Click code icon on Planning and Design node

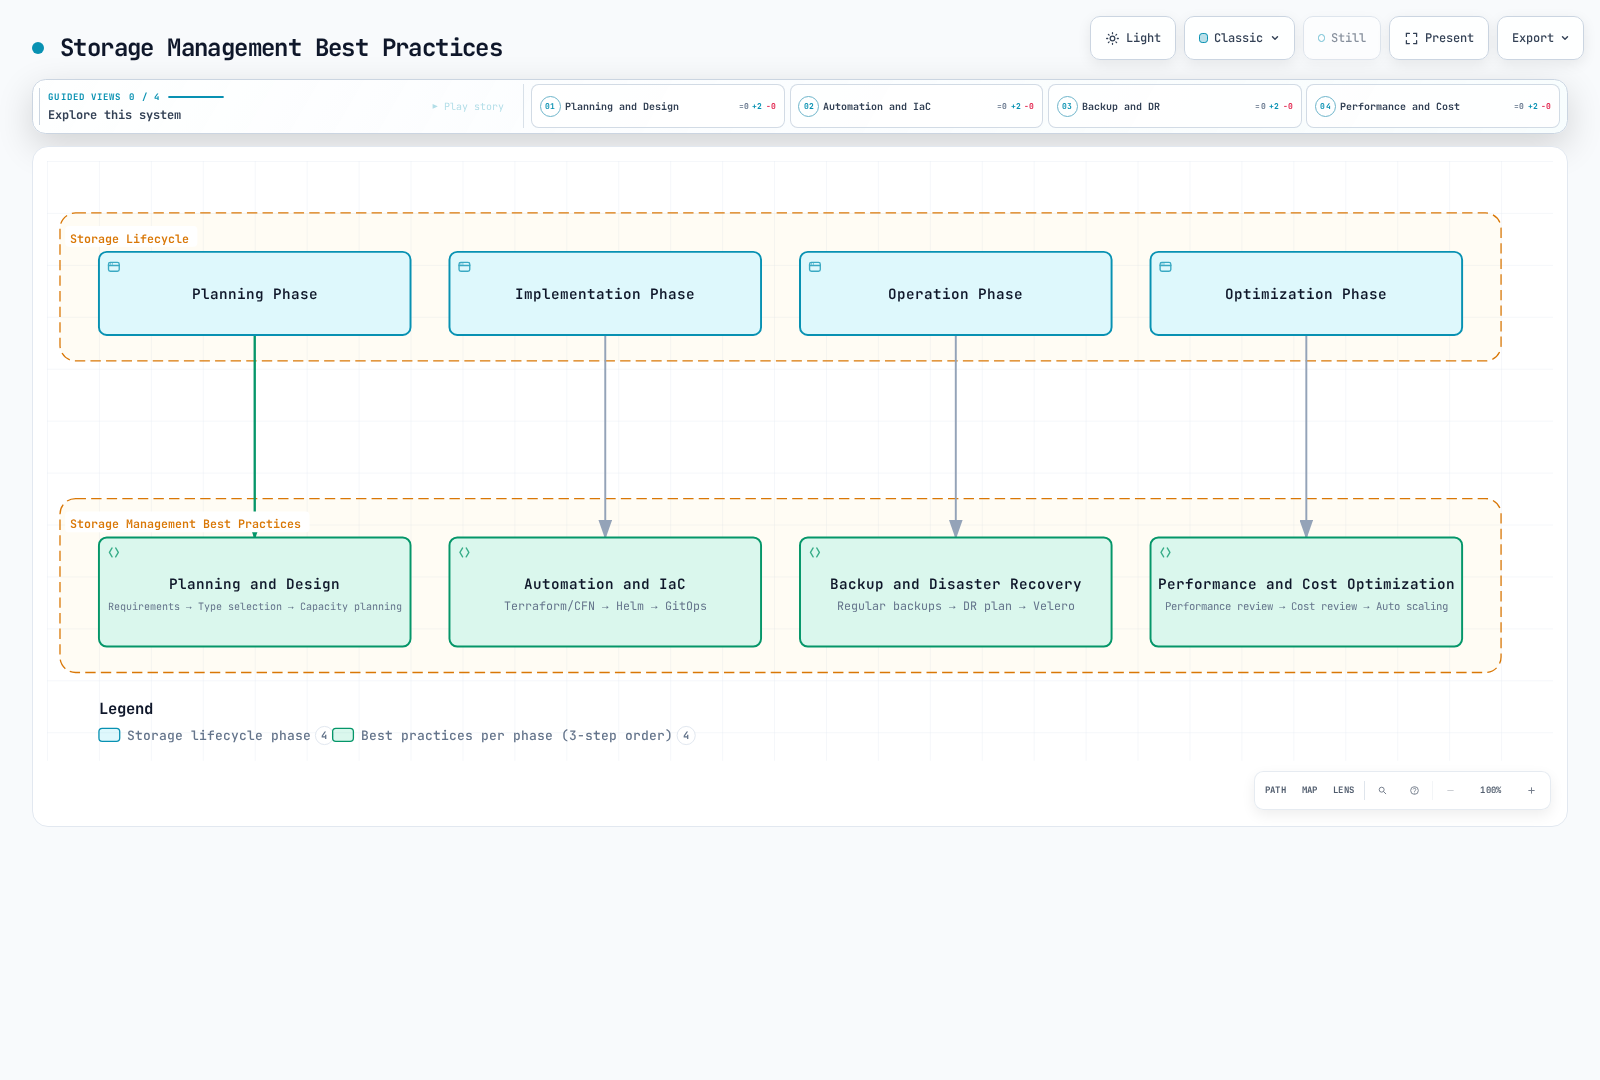114,552
